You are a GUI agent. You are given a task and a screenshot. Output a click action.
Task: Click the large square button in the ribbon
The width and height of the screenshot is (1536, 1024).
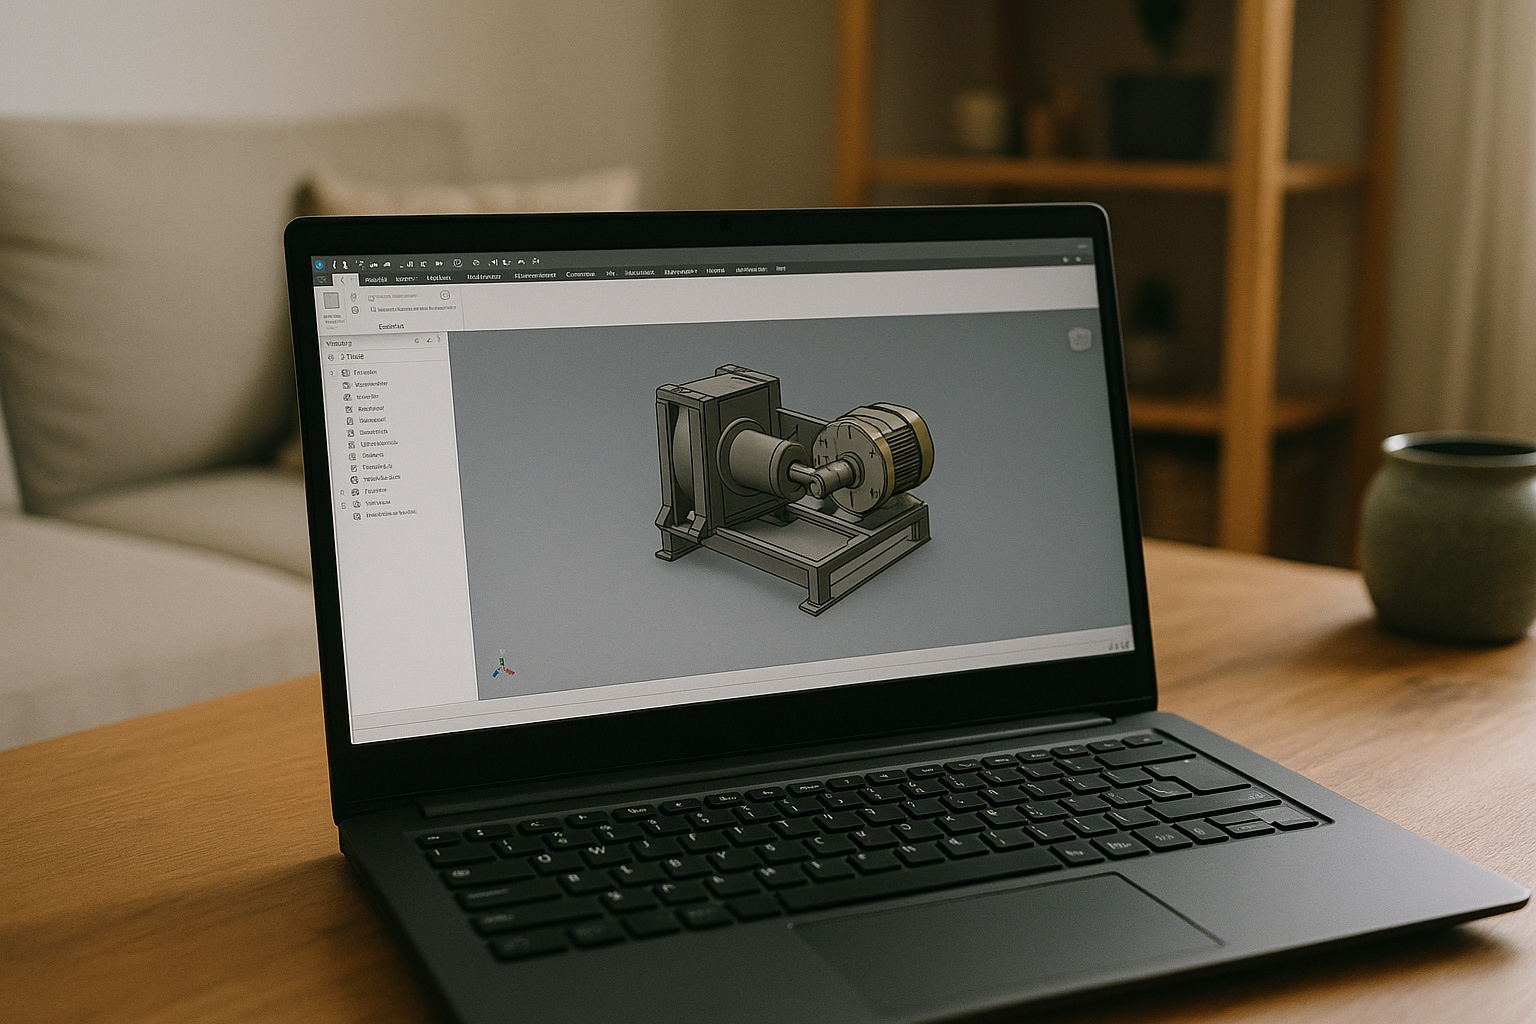point(331,301)
